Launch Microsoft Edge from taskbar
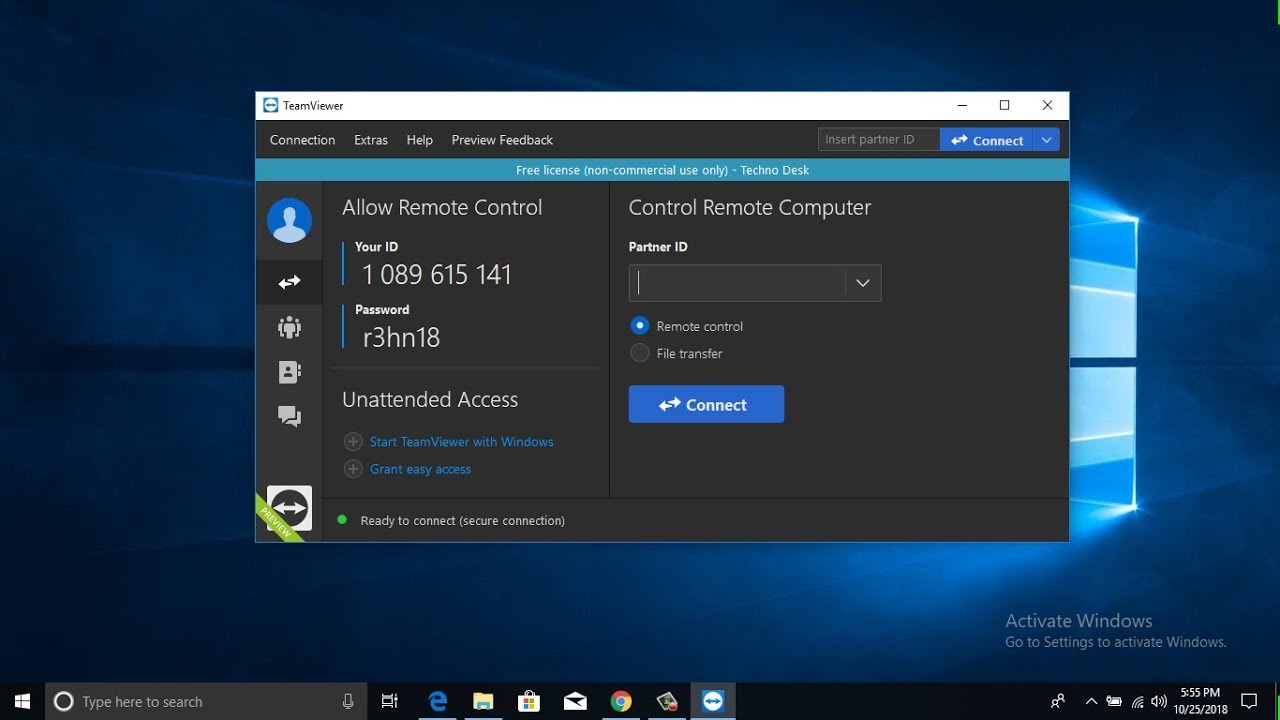The image size is (1280, 720). [x=437, y=701]
